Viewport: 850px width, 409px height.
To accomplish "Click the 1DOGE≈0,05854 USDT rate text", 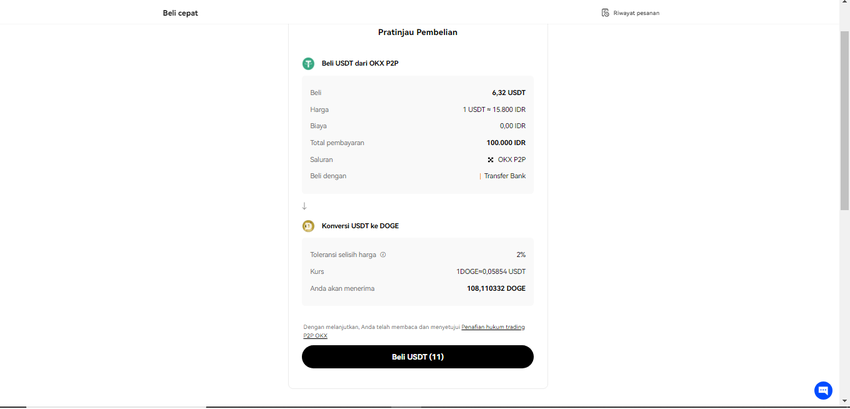I will coord(490,272).
